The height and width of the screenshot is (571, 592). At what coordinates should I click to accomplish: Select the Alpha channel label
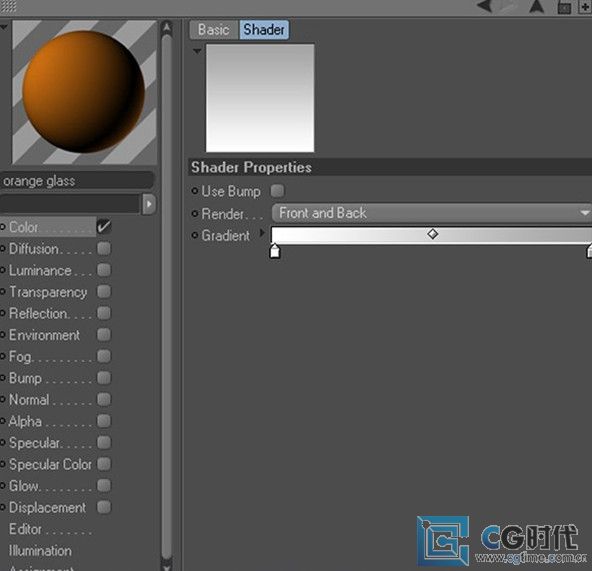click(x=25, y=421)
